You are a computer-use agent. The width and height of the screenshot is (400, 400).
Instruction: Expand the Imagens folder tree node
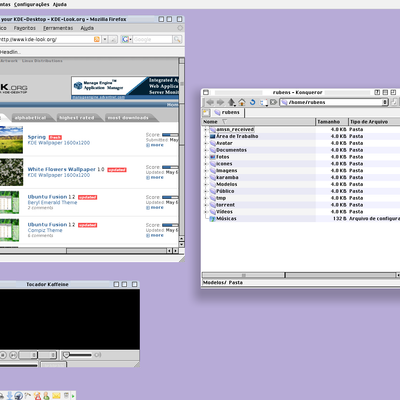[x=206, y=171]
